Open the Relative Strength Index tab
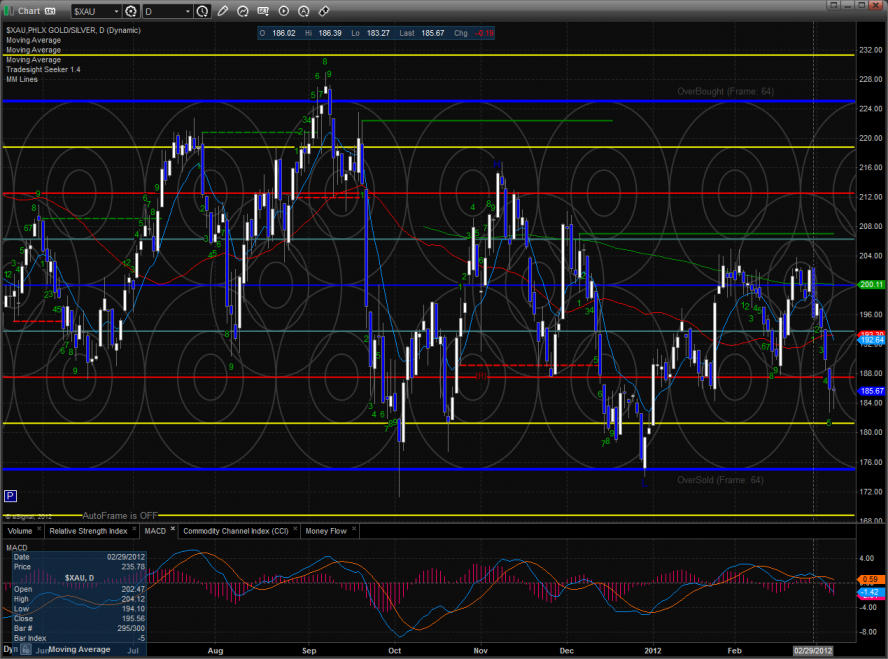 click(x=87, y=531)
